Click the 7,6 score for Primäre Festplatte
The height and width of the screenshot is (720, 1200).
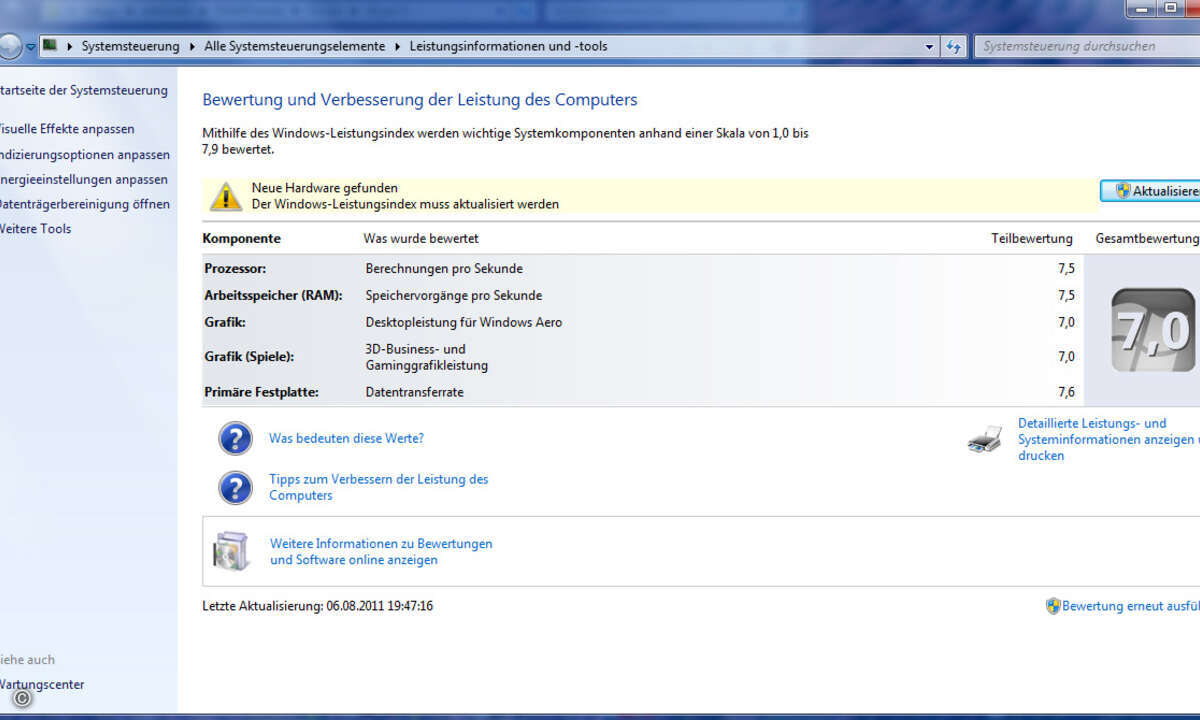point(1066,393)
